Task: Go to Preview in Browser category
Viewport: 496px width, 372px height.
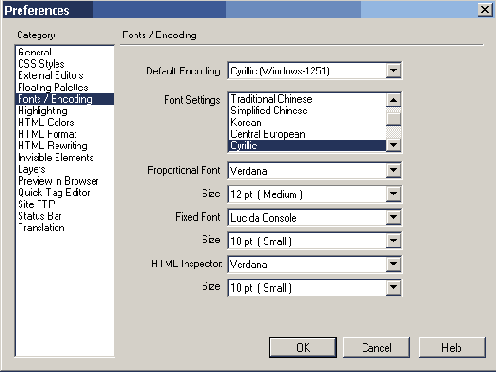Action: pyautogui.click(x=58, y=181)
